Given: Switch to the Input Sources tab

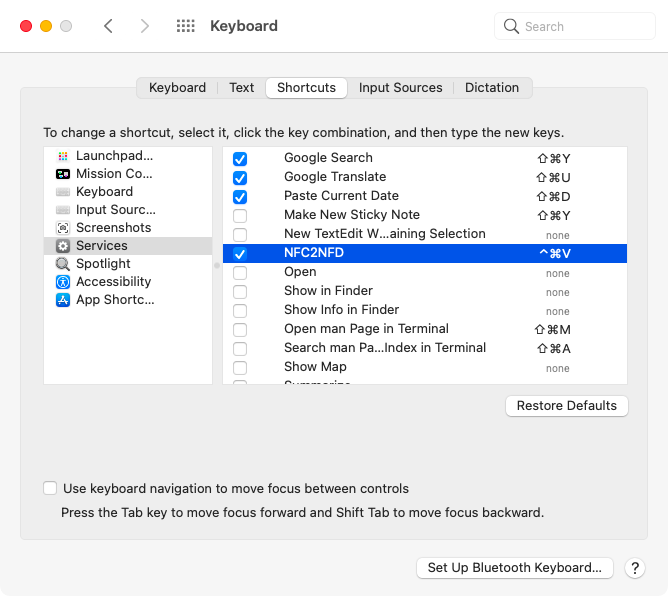Looking at the screenshot, I should click(x=400, y=88).
